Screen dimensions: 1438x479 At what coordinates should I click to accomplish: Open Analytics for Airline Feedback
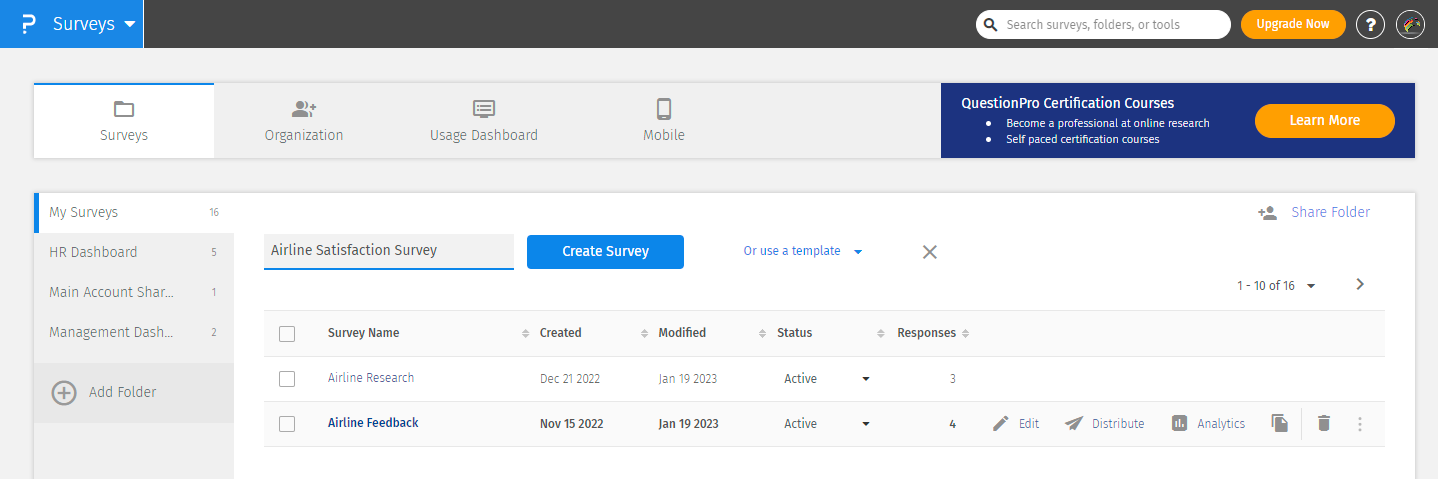[x=1208, y=424]
